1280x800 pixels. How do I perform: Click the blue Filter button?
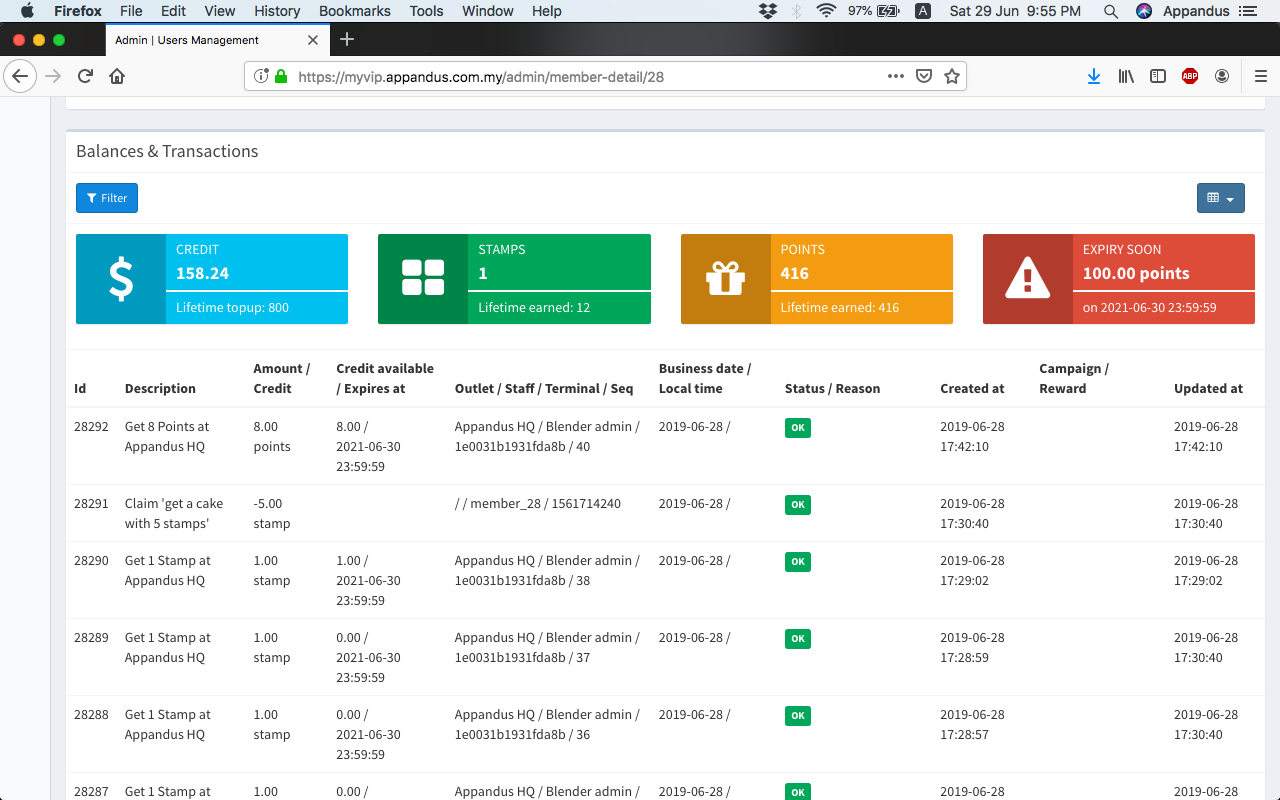pos(107,198)
